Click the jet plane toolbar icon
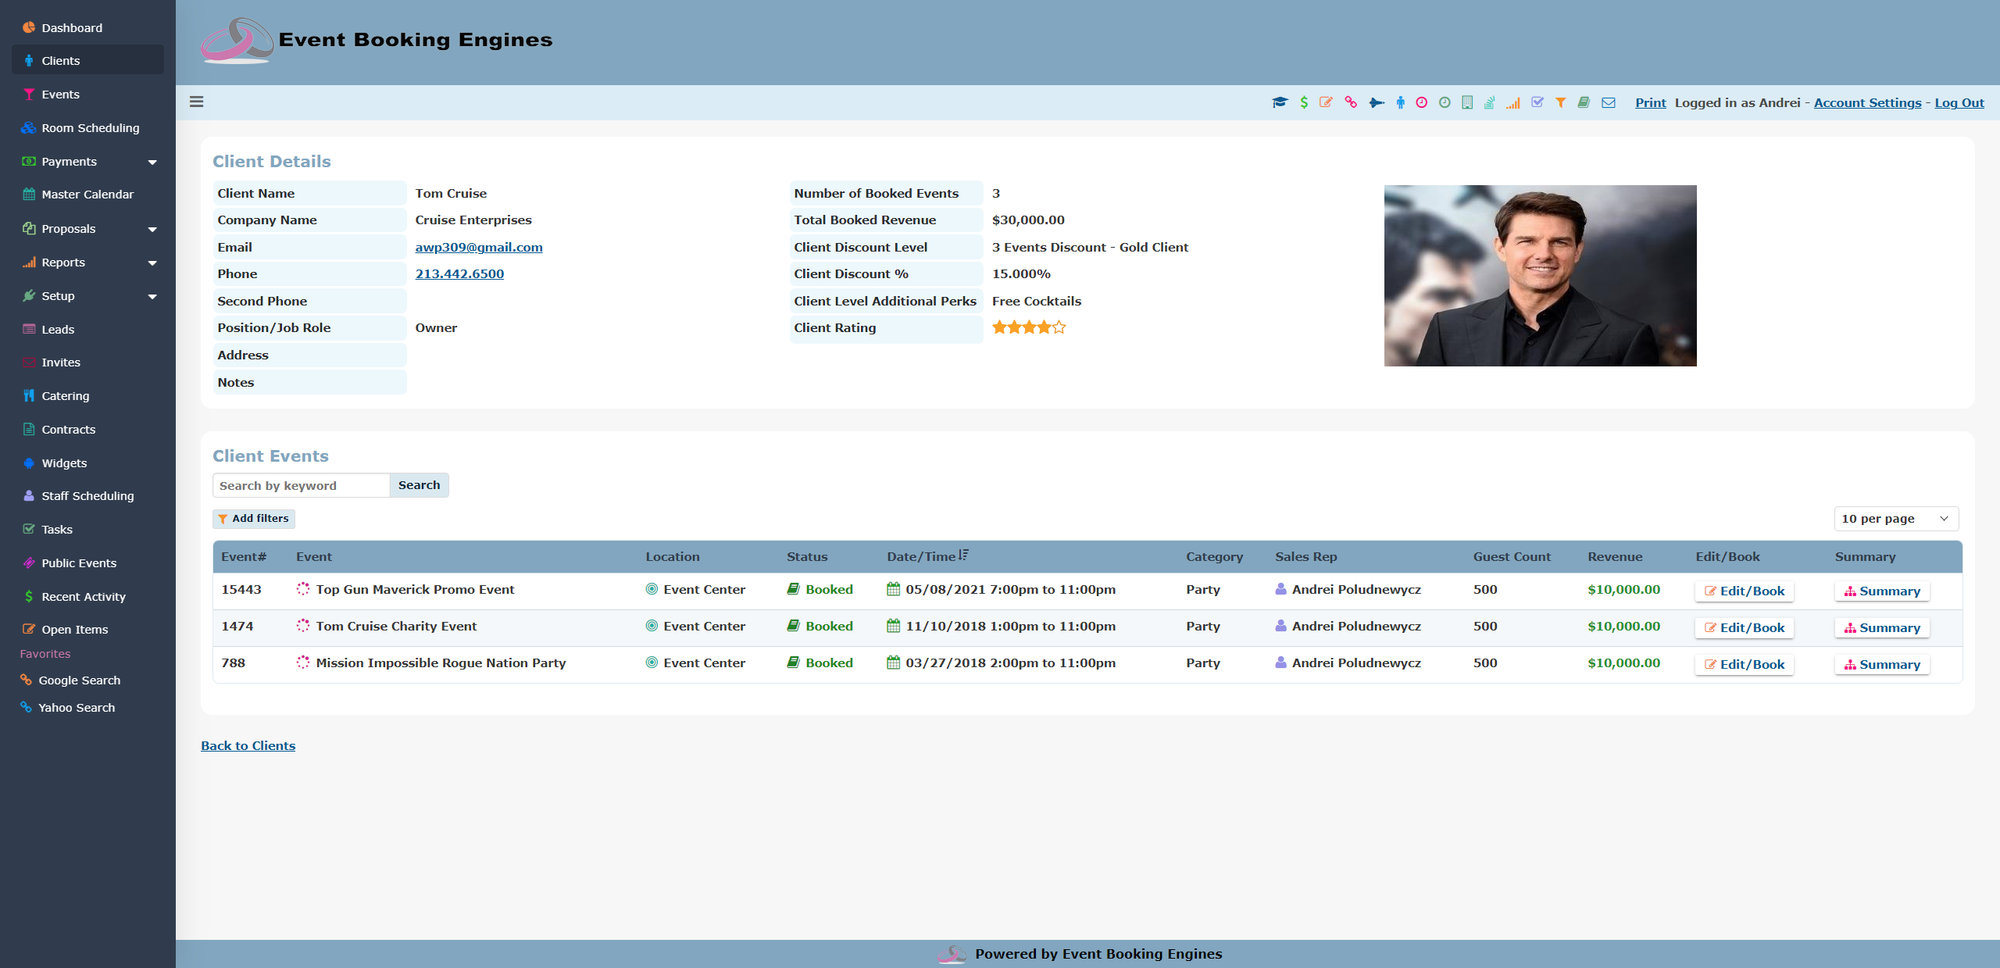The width and height of the screenshot is (2000, 968). 1376,103
